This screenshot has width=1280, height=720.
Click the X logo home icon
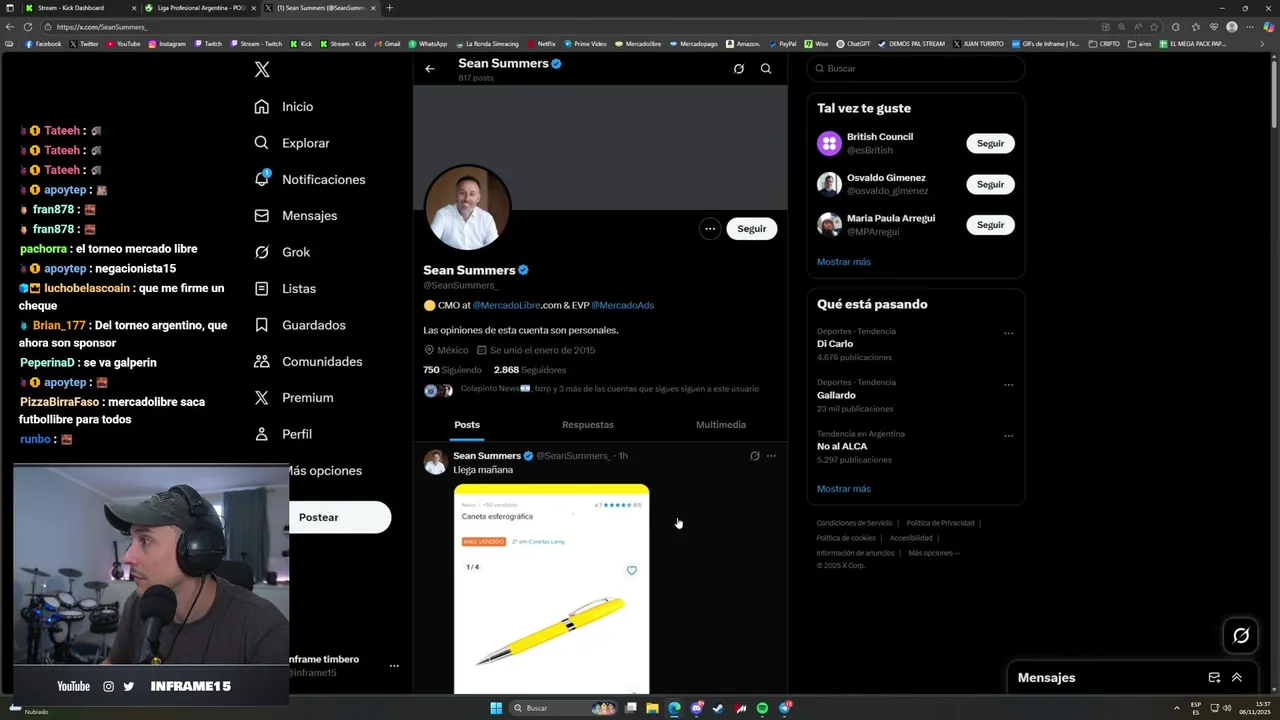coord(262,69)
